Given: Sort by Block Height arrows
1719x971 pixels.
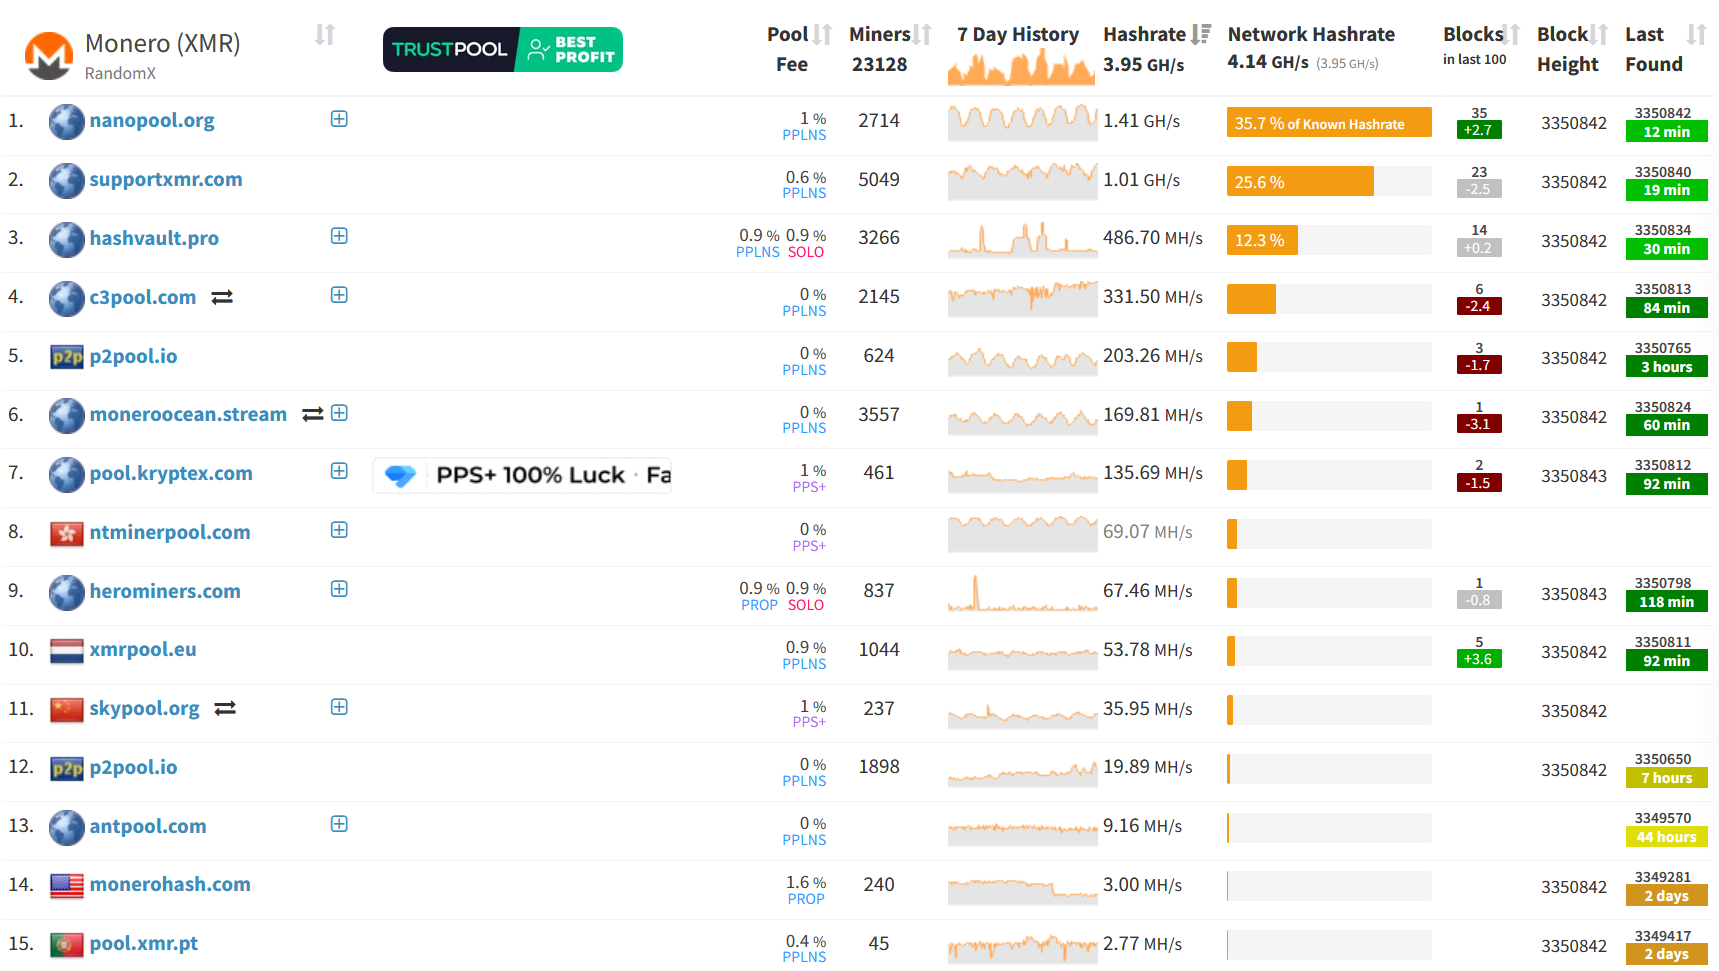Looking at the screenshot, I should pos(1598,35).
